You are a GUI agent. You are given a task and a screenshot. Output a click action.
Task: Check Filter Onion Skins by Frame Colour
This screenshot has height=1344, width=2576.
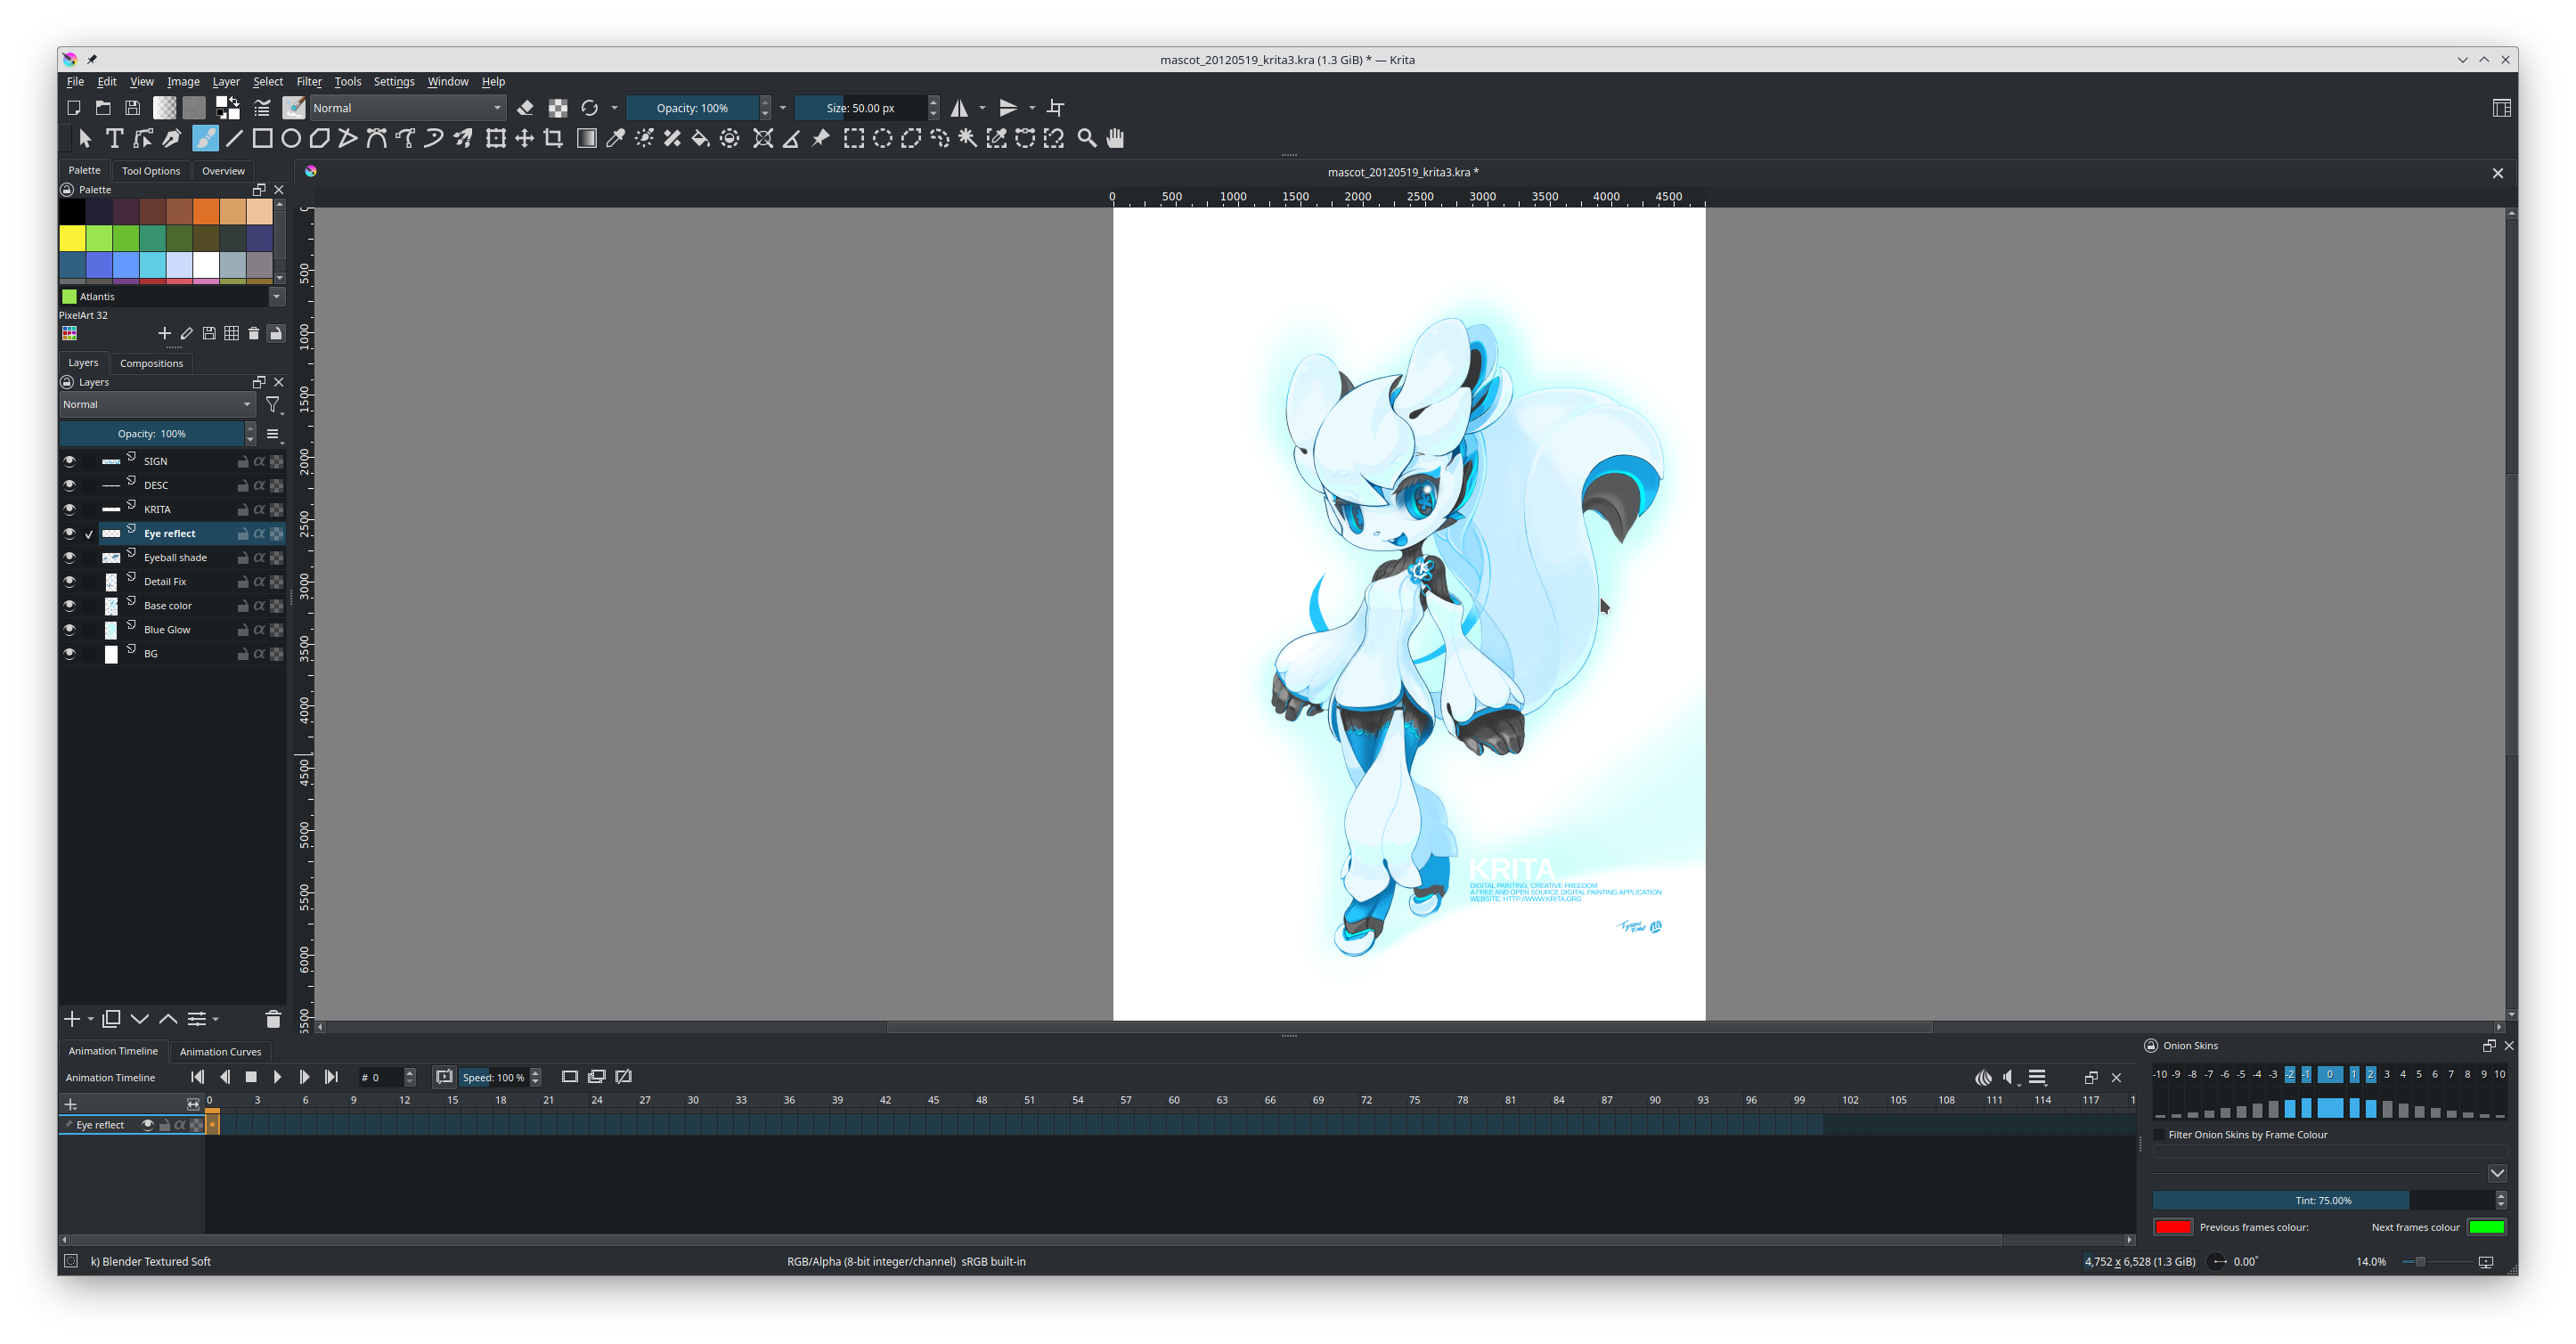[x=2159, y=1135]
